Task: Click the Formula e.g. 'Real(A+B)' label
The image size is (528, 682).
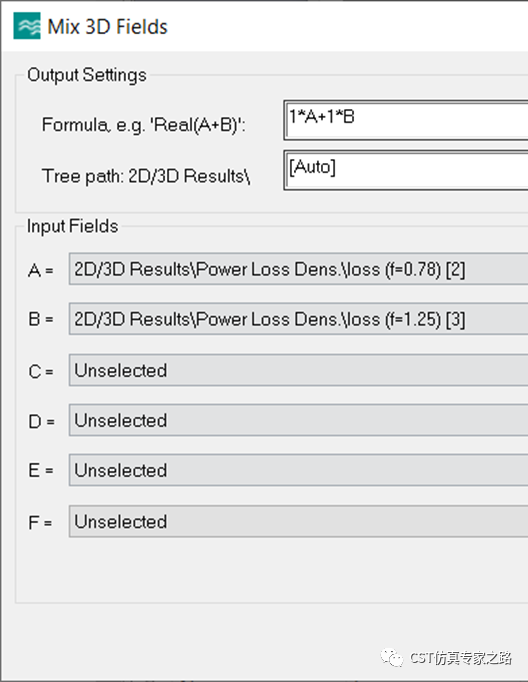Action: tap(144, 125)
